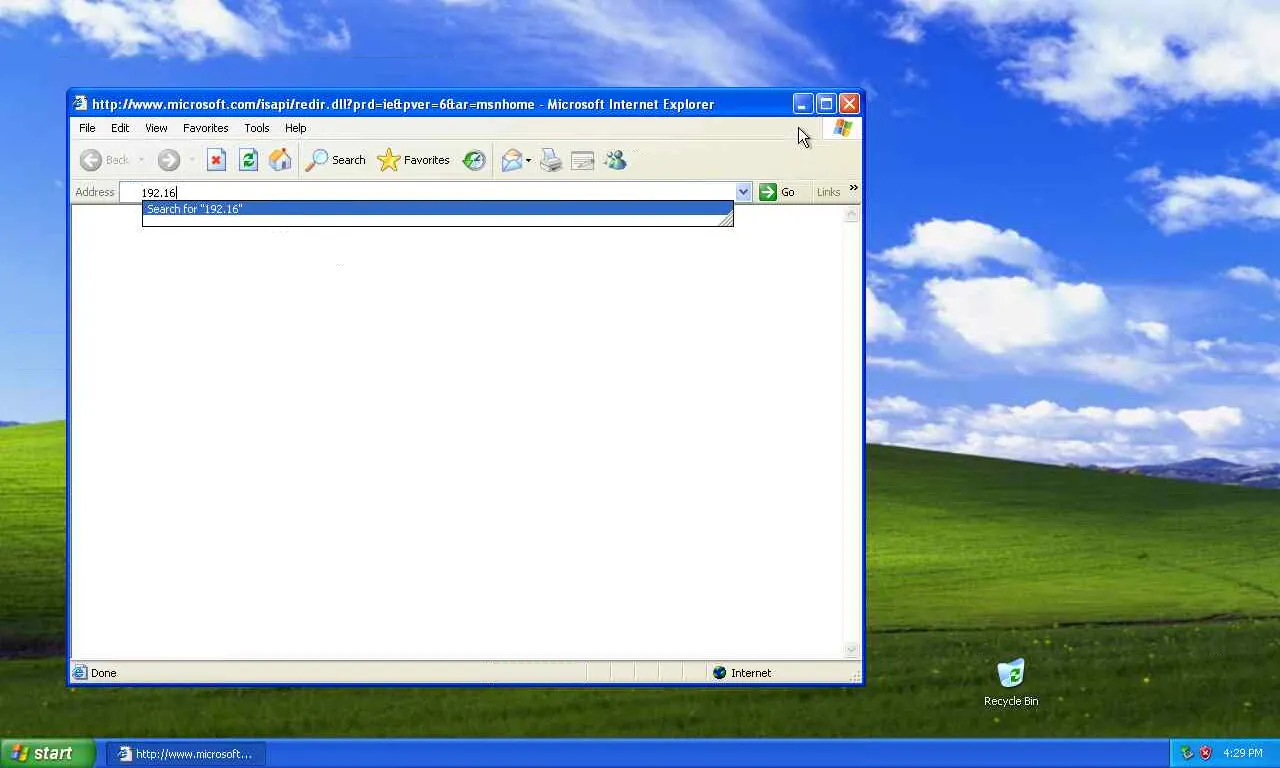Close the Internet Explorer window
This screenshot has height=768, width=1280.
point(849,103)
